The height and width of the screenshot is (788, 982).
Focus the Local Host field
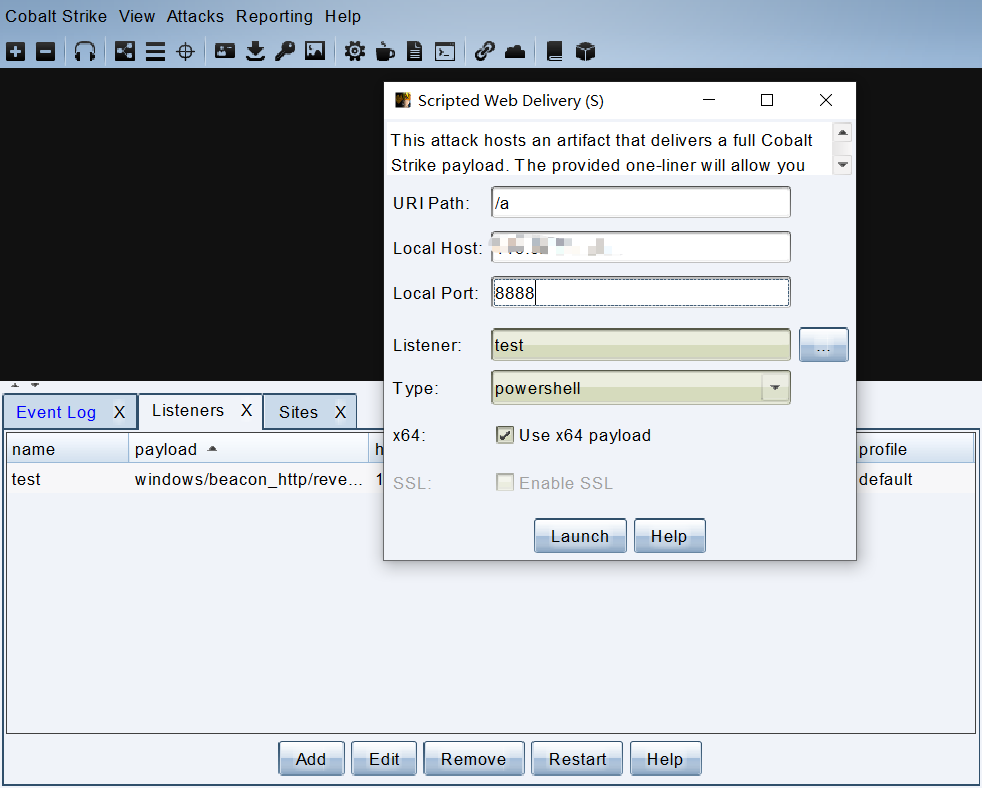[x=641, y=247]
